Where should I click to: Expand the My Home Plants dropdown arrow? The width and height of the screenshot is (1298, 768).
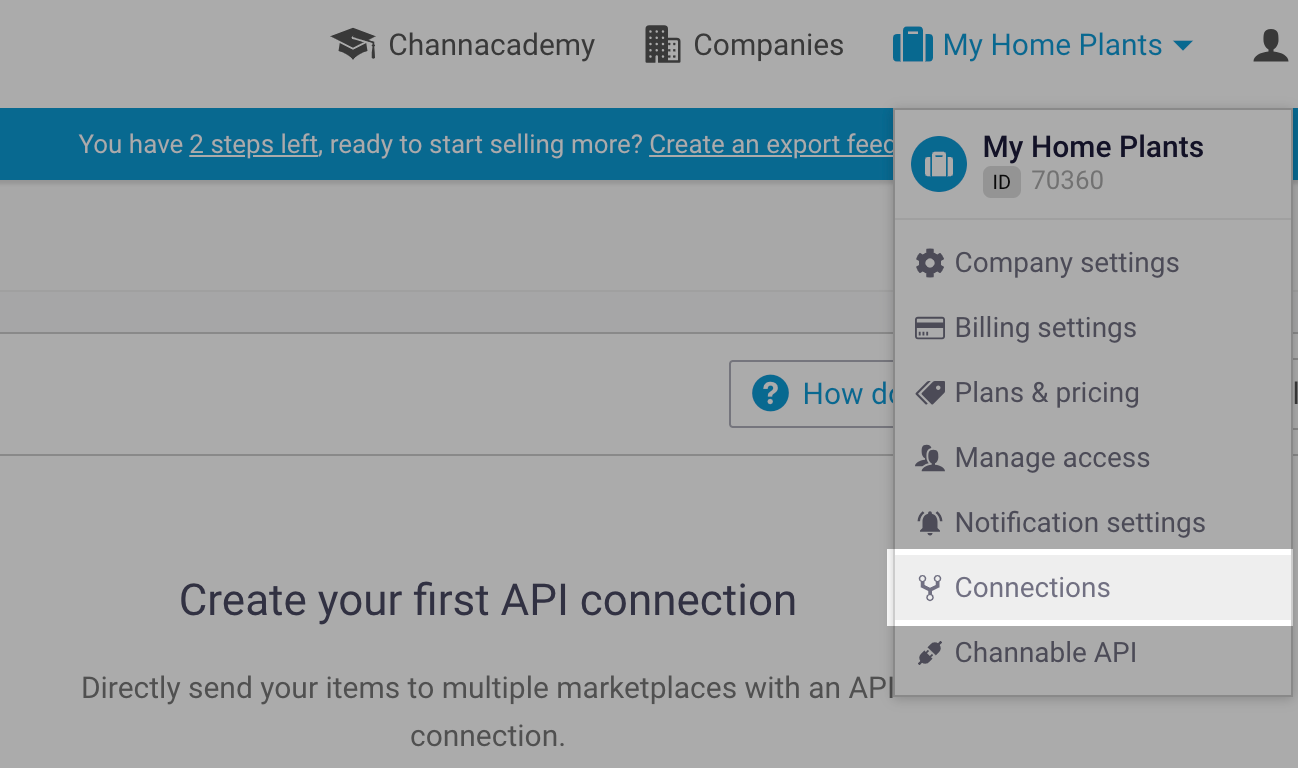[1184, 44]
